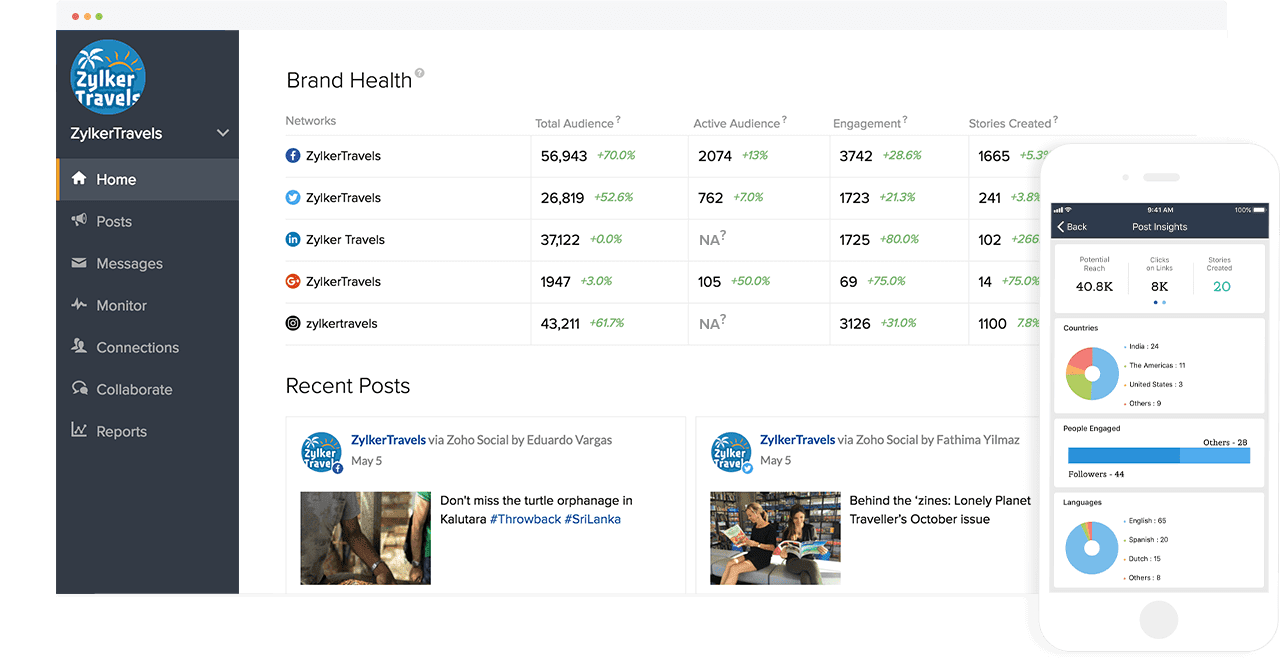Click the help mark next to Total Audience

pos(618,120)
